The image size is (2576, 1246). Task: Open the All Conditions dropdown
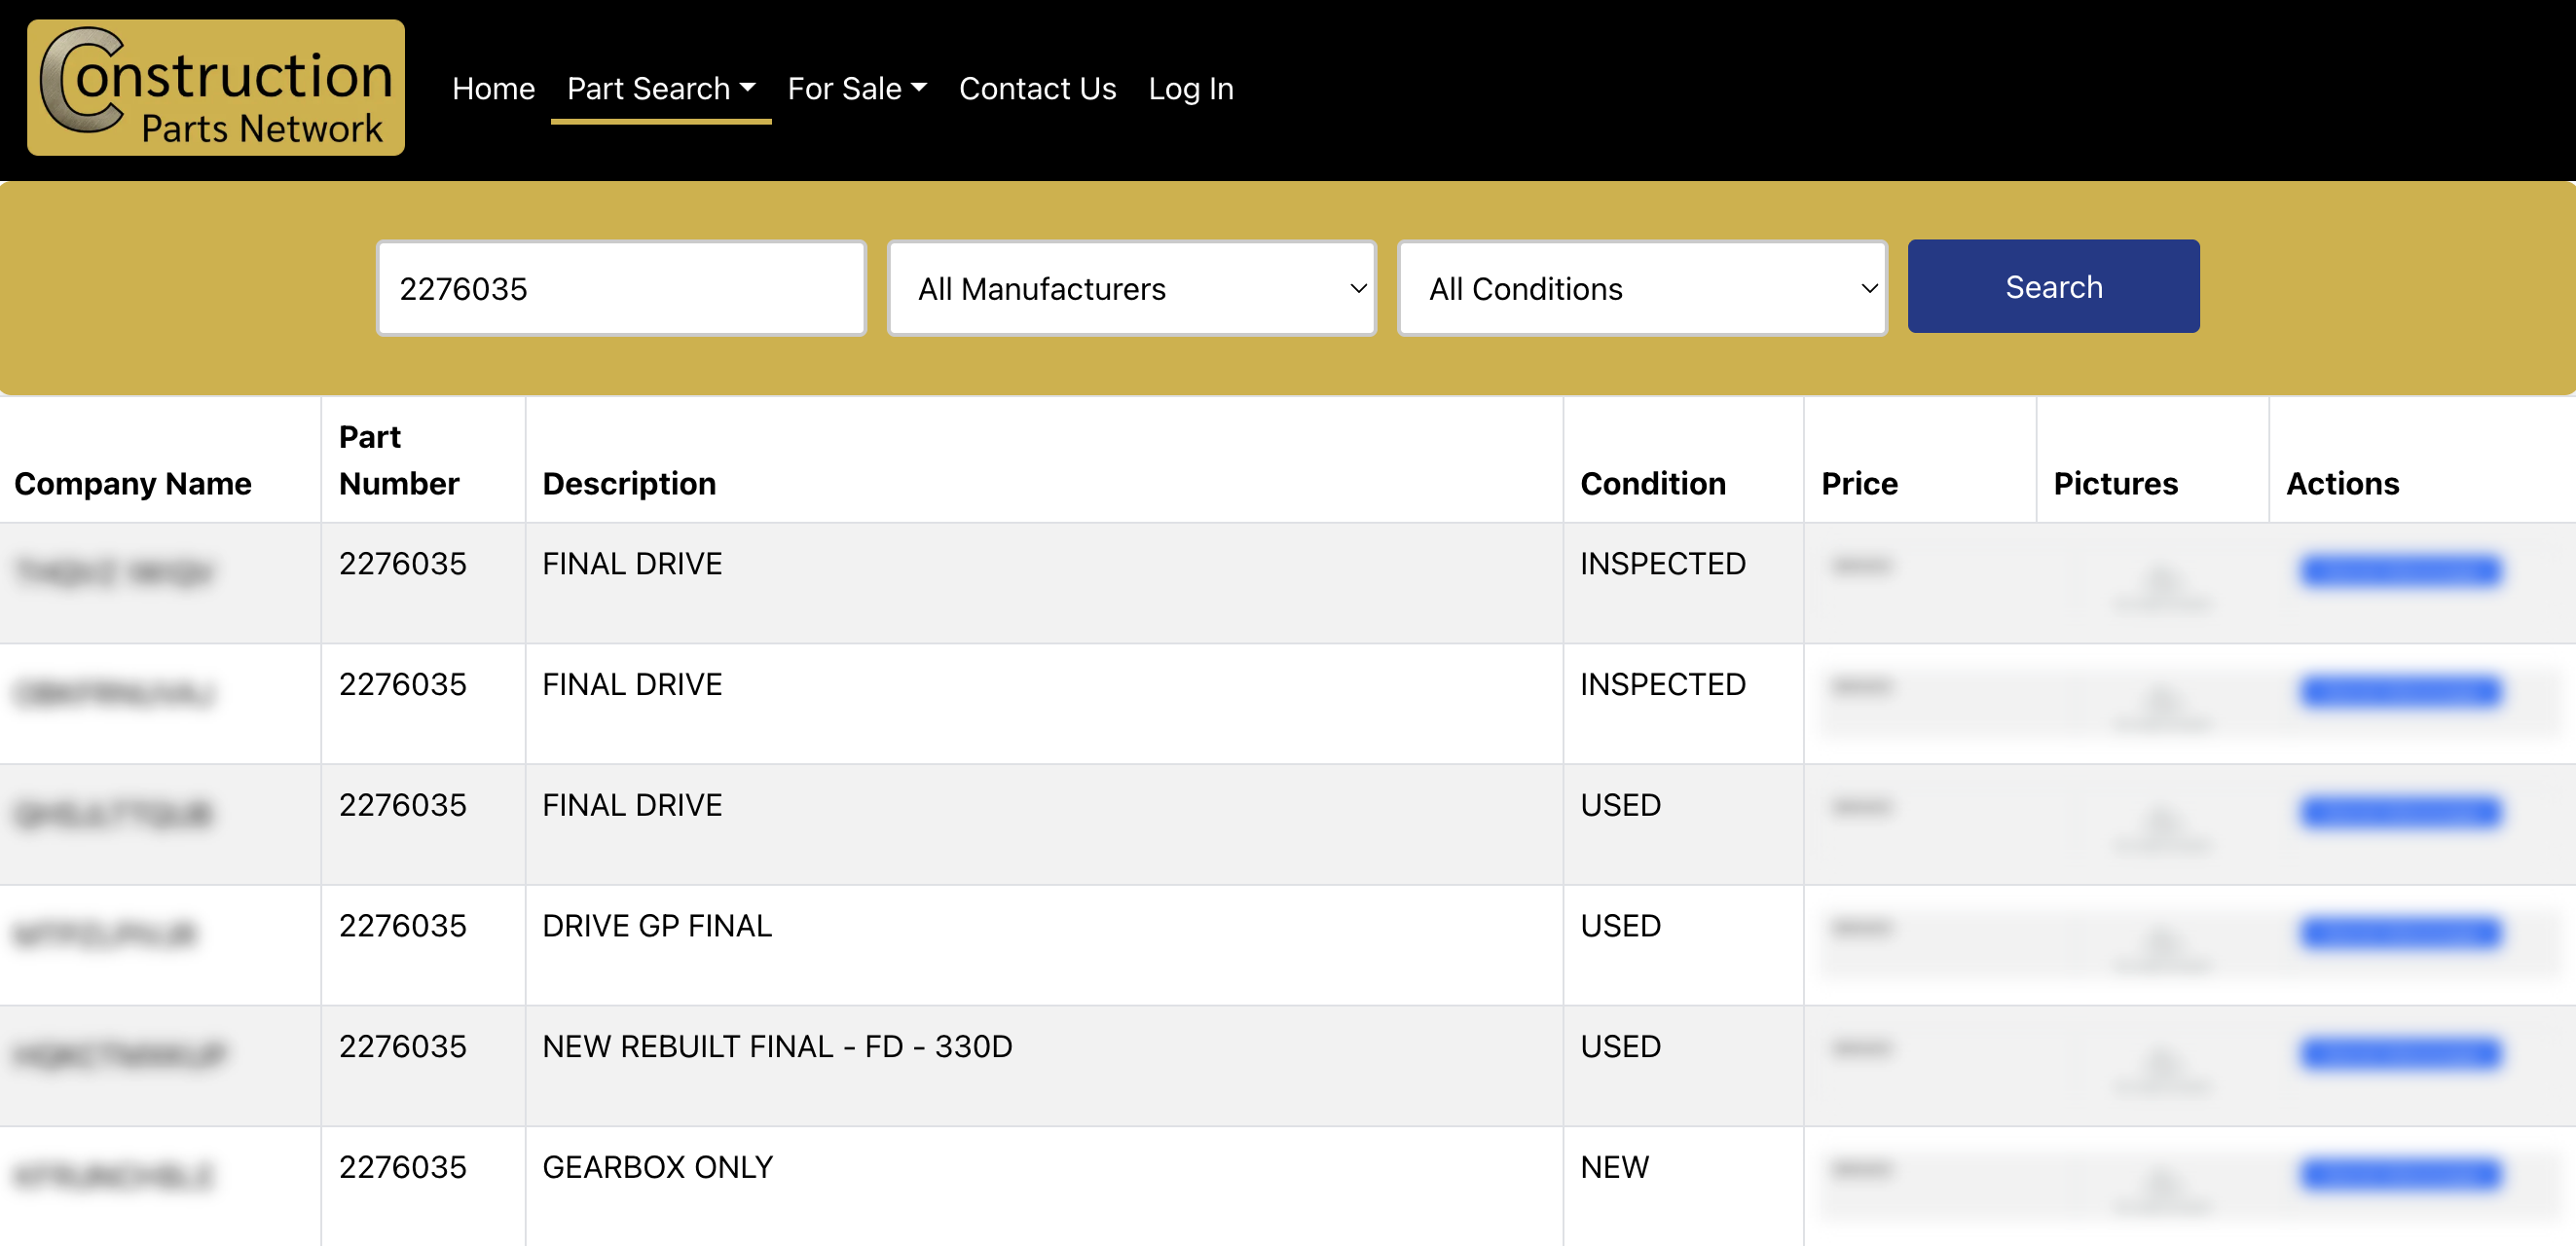pos(1641,288)
